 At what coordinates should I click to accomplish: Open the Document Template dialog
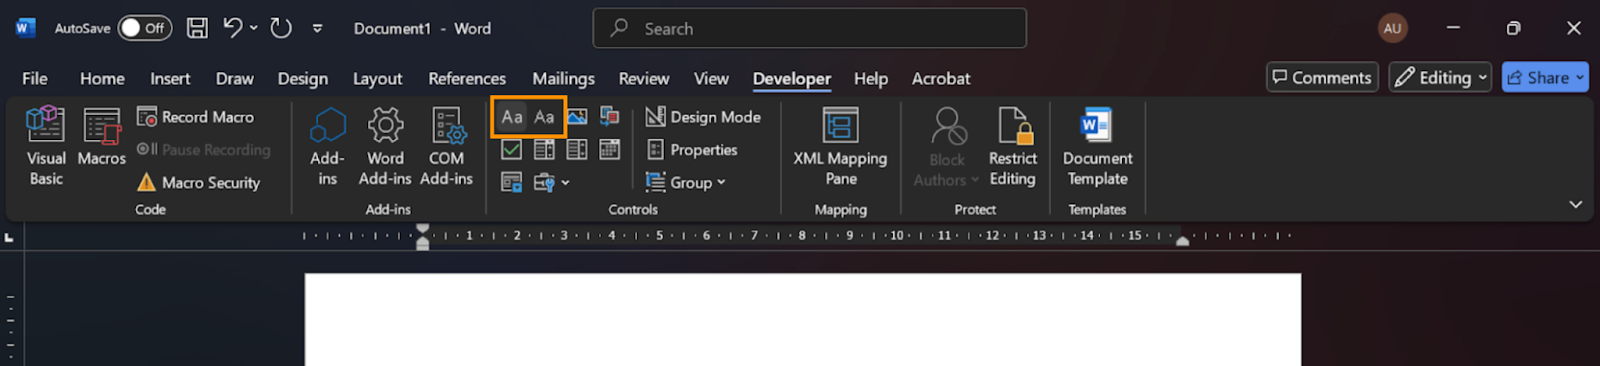point(1097,146)
